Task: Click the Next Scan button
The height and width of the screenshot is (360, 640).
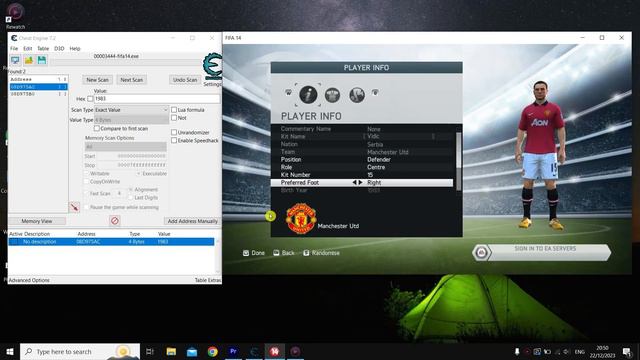Action: pyautogui.click(x=131, y=80)
